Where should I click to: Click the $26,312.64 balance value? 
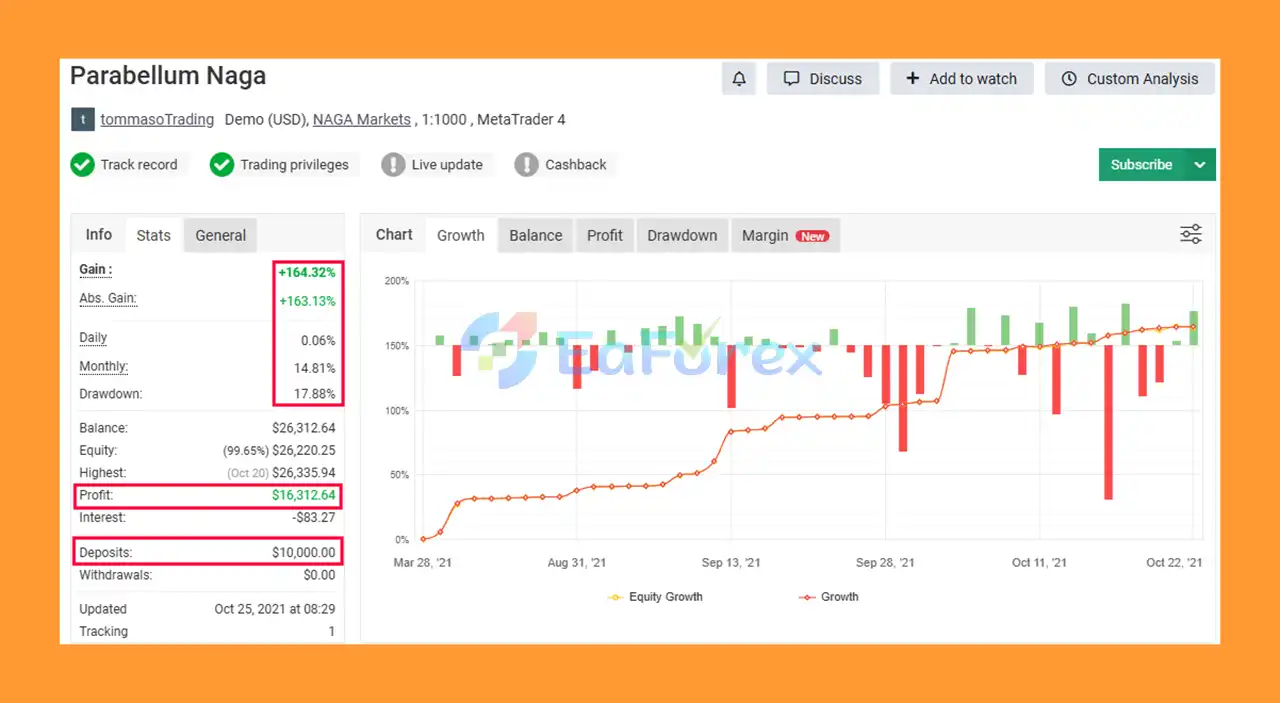coord(304,428)
